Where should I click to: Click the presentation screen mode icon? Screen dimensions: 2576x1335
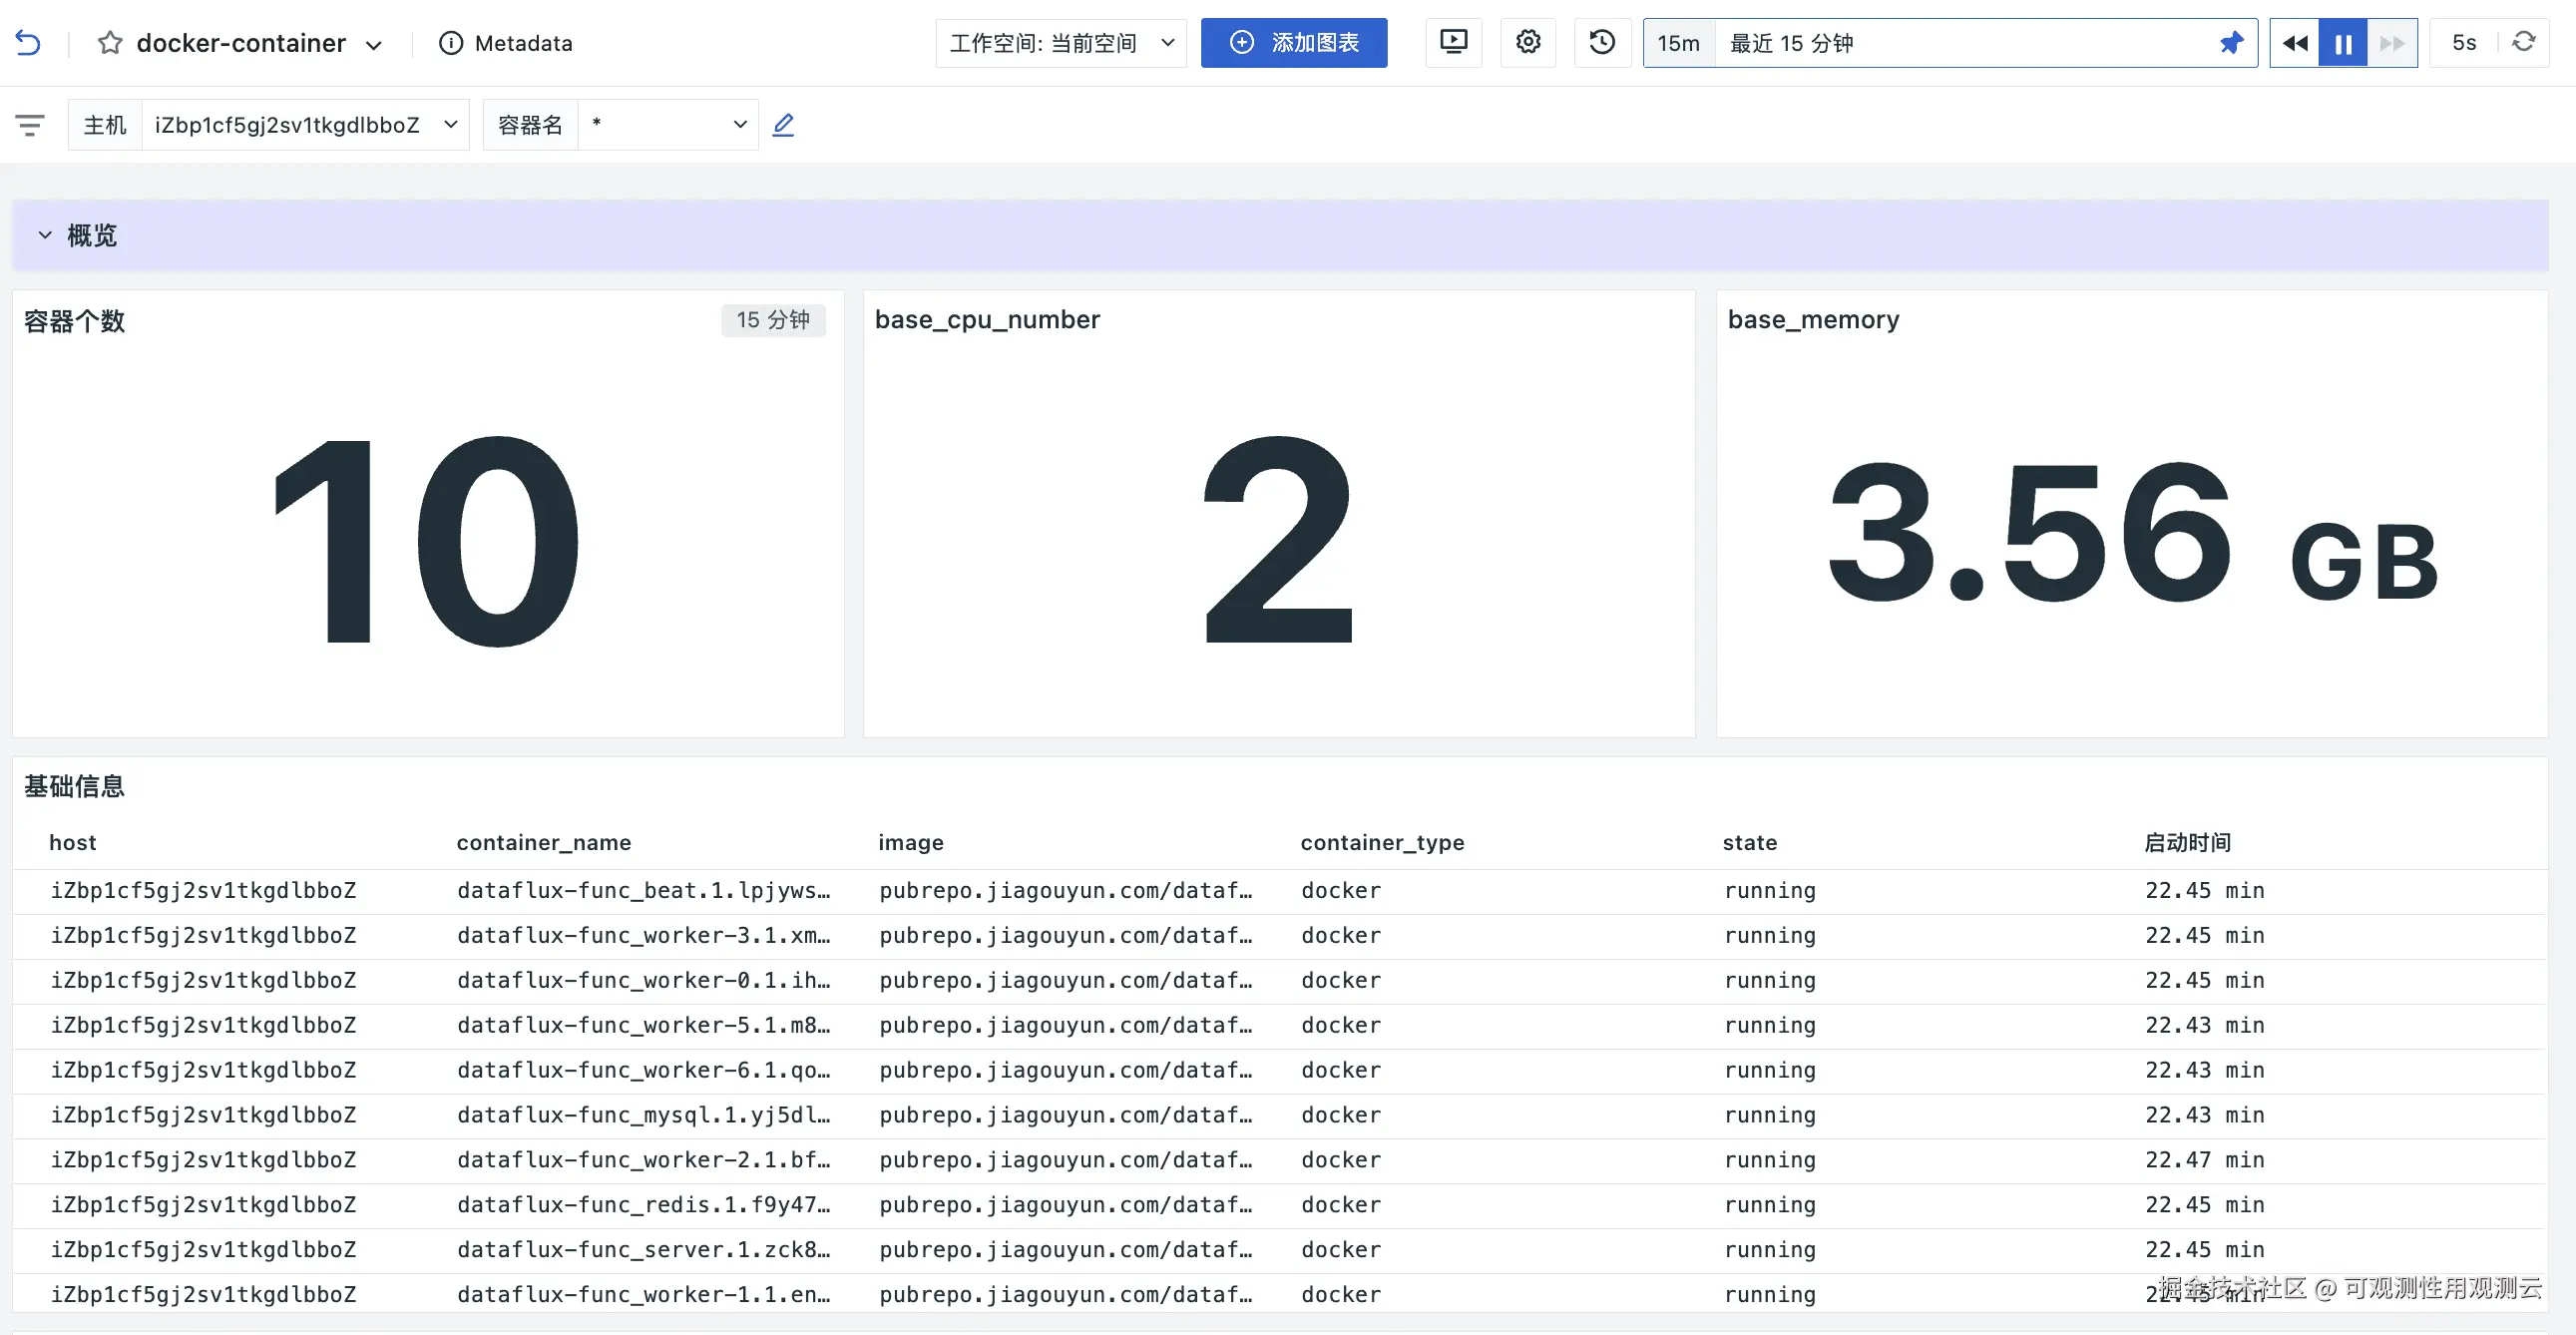point(1453,42)
